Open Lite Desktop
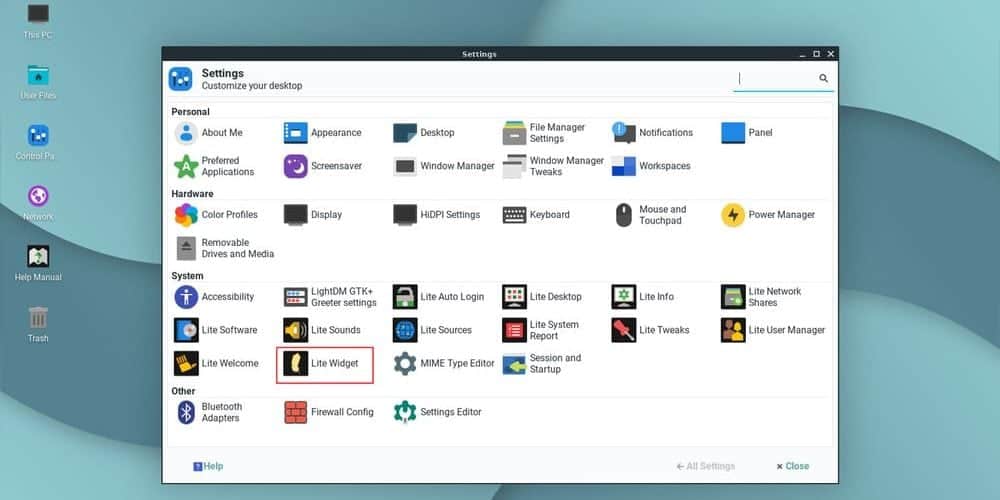The height and width of the screenshot is (500, 1000). 543,297
